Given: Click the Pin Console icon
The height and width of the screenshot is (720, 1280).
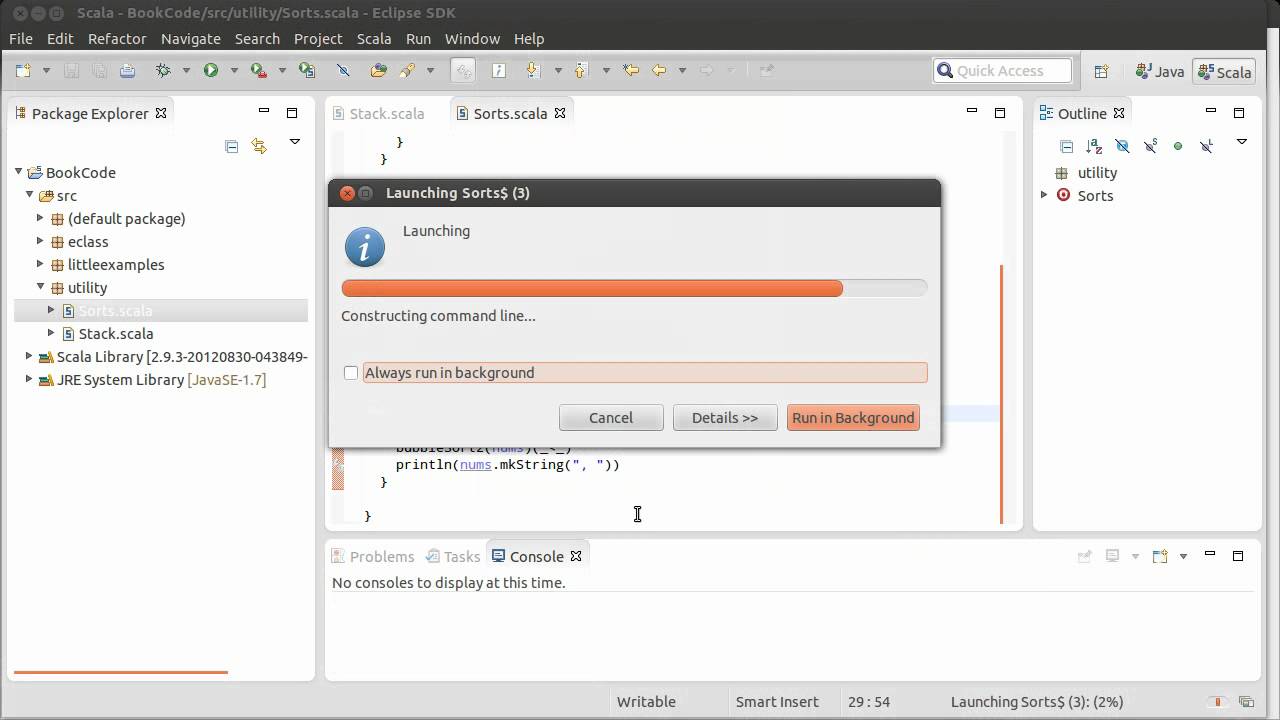Looking at the screenshot, I should click(1084, 556).
